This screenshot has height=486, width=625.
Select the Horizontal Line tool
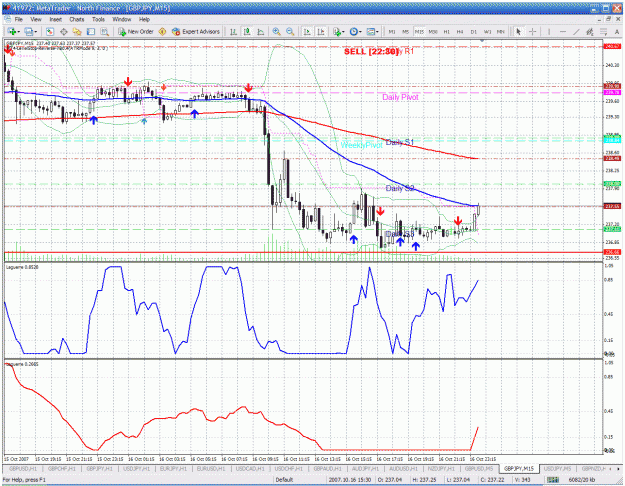pos(562,31)
